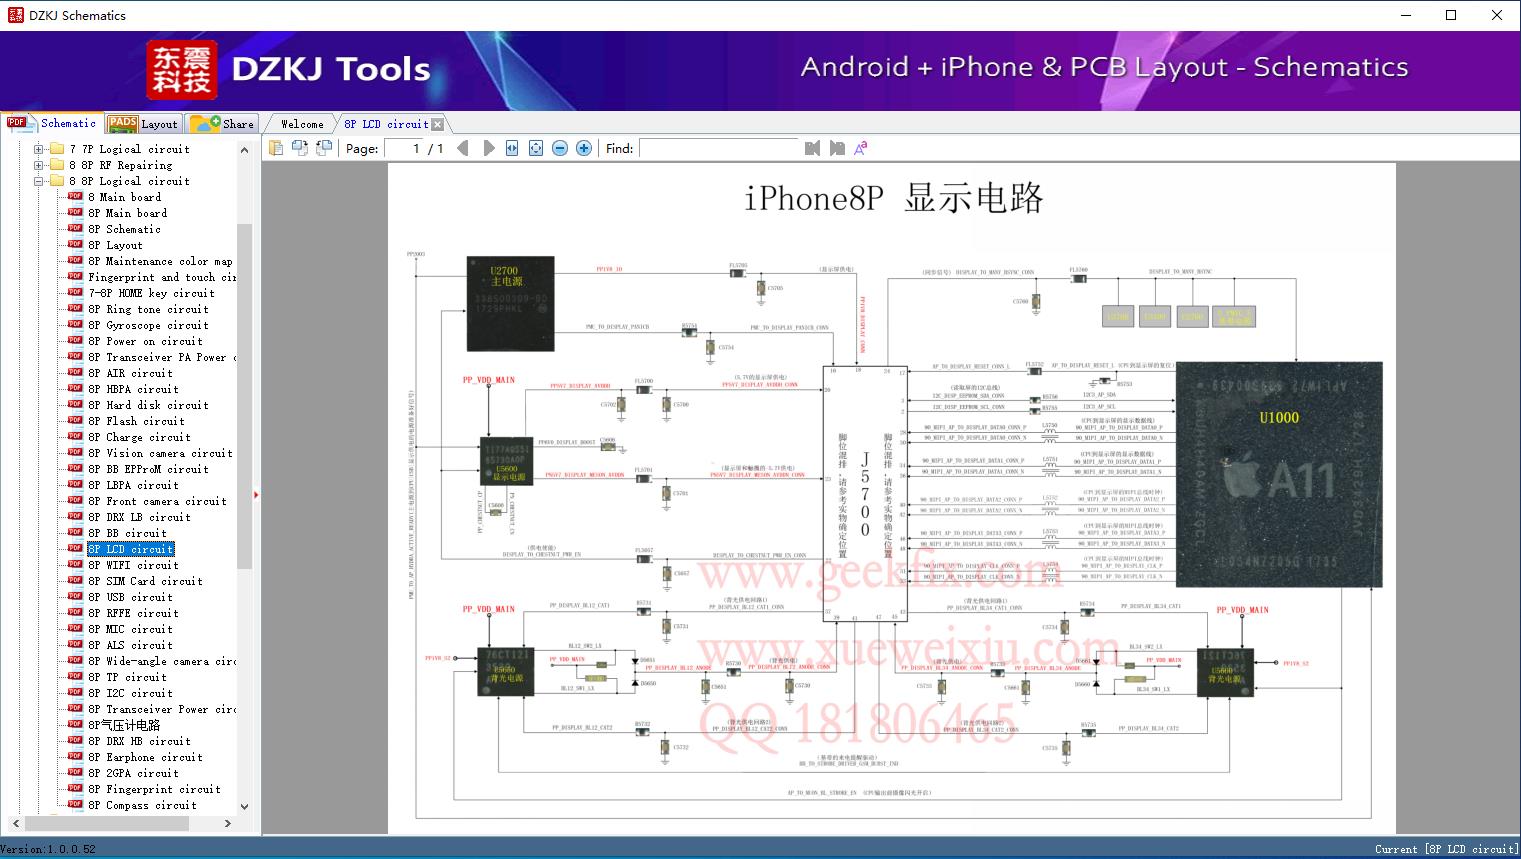Open 8P Transceiver PA Power entry
This screenshot has width=1521, height=859.
[162, 357]
